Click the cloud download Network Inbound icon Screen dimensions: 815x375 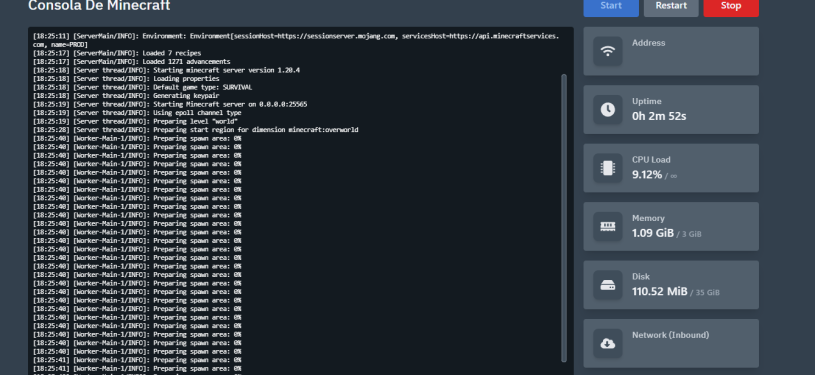point(608,343)
